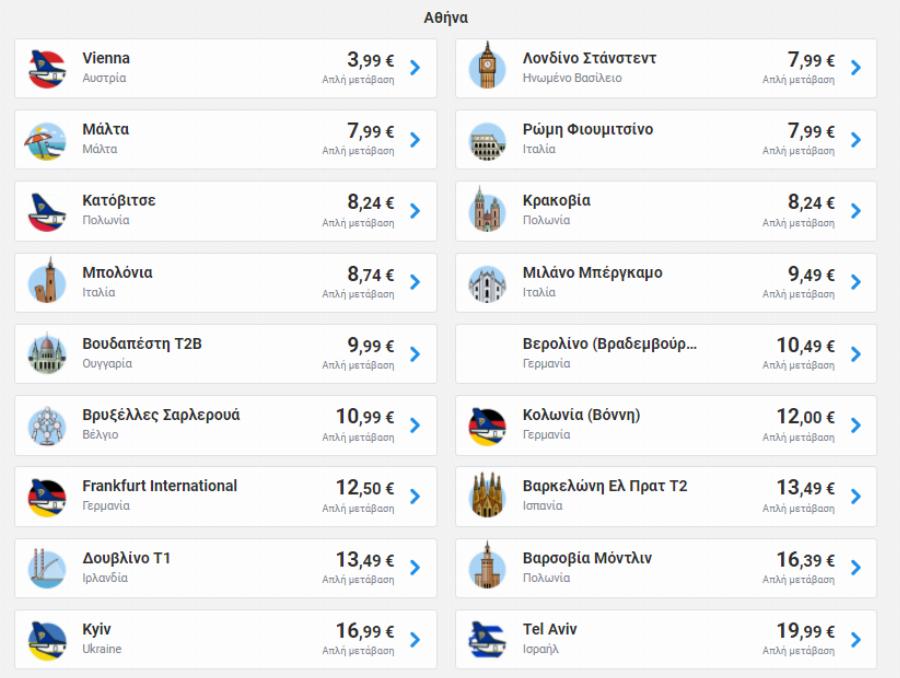Click the Colosseum icon for Ρώμη Φιουμιτσίνο
Screen dimensions: 900x678
point(487,140)
